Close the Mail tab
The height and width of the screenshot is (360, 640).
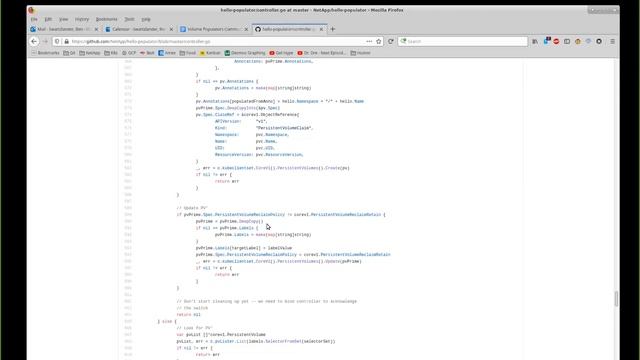(x=96, y=29)
